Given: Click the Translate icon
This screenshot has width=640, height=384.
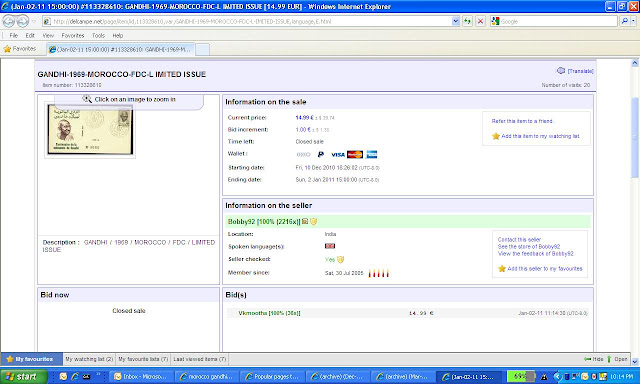Looking at the screenshot, I should [561, 71].
